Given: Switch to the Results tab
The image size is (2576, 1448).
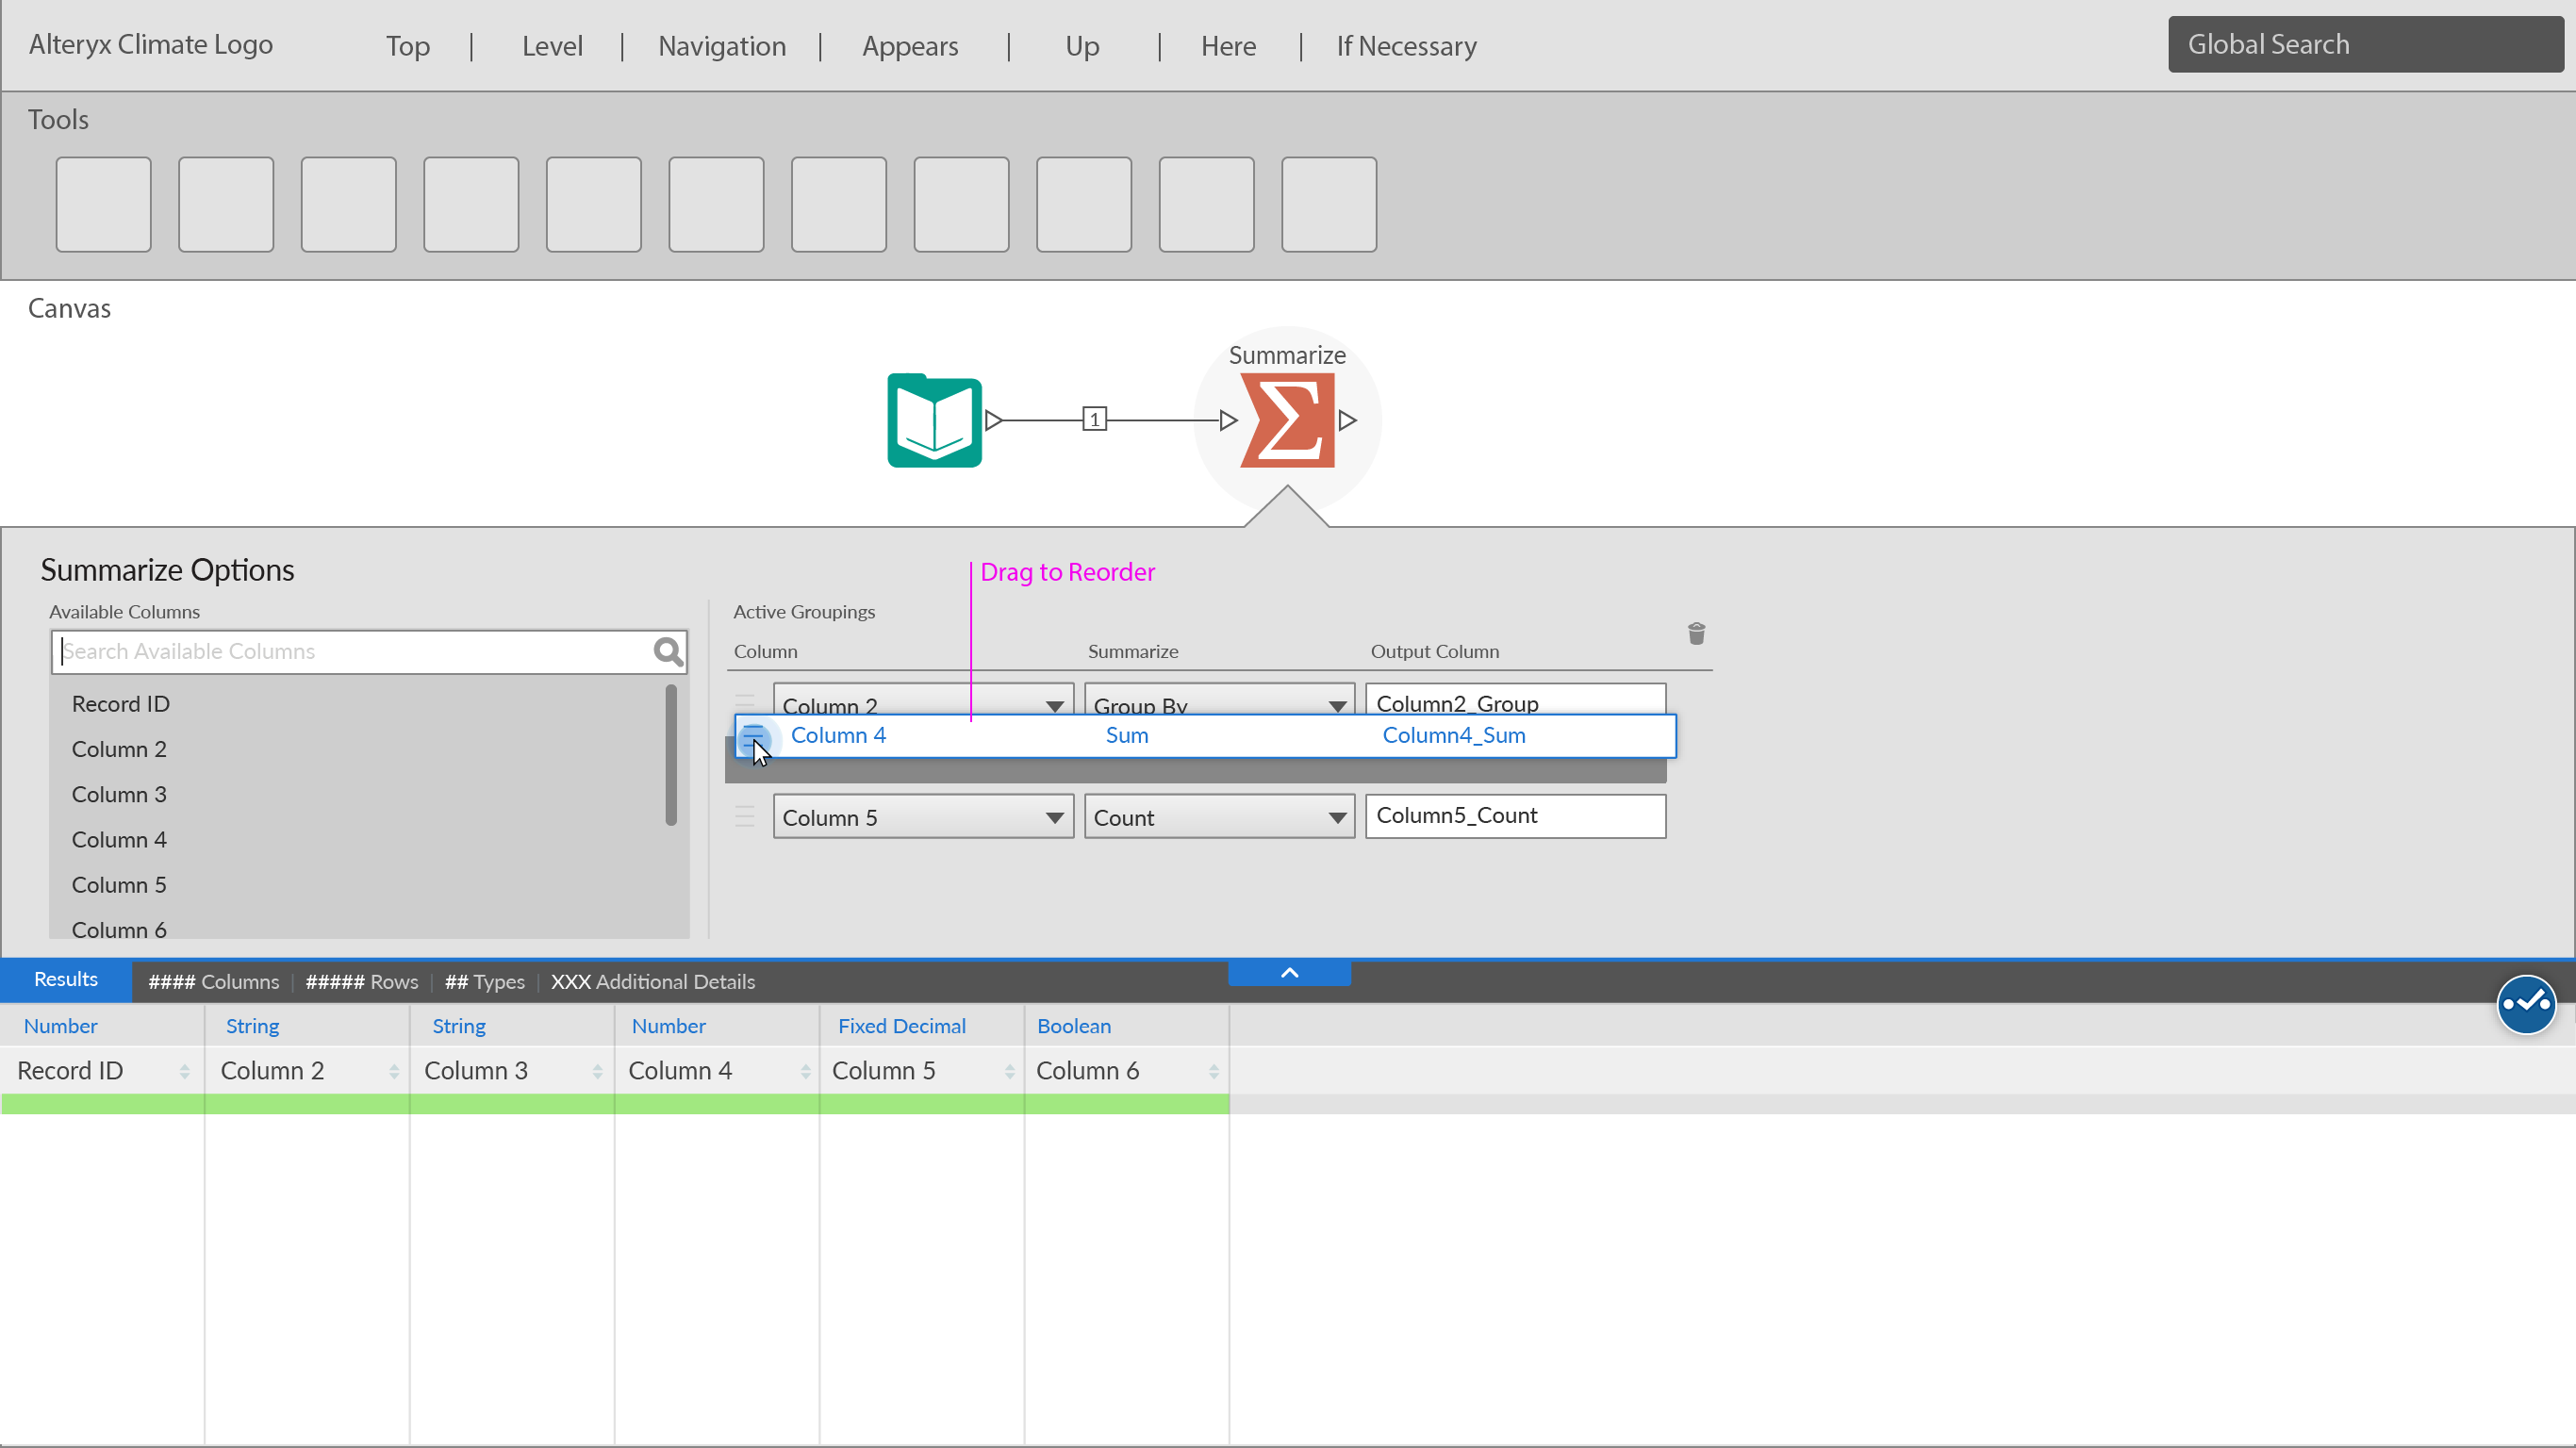Looking at the screenshot, I should [x=66, y=980].
